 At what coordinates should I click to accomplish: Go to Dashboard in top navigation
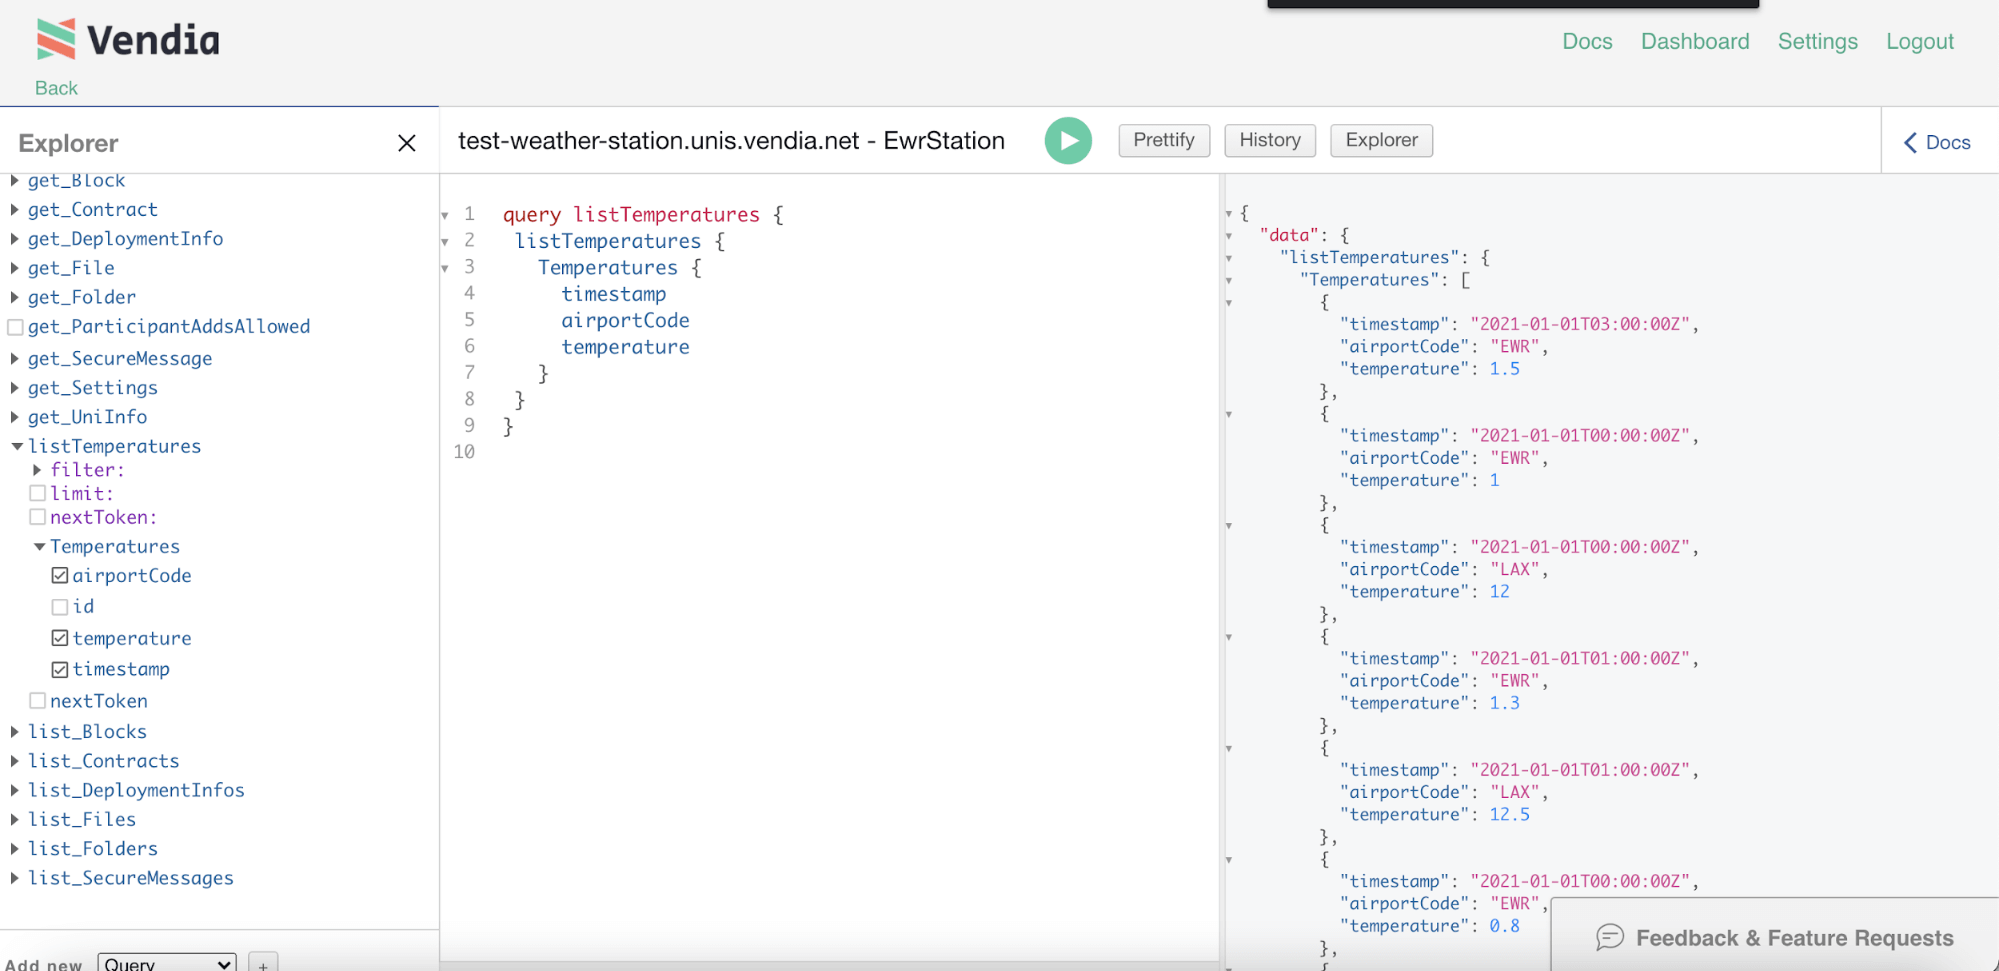[x=1695, y=41]
